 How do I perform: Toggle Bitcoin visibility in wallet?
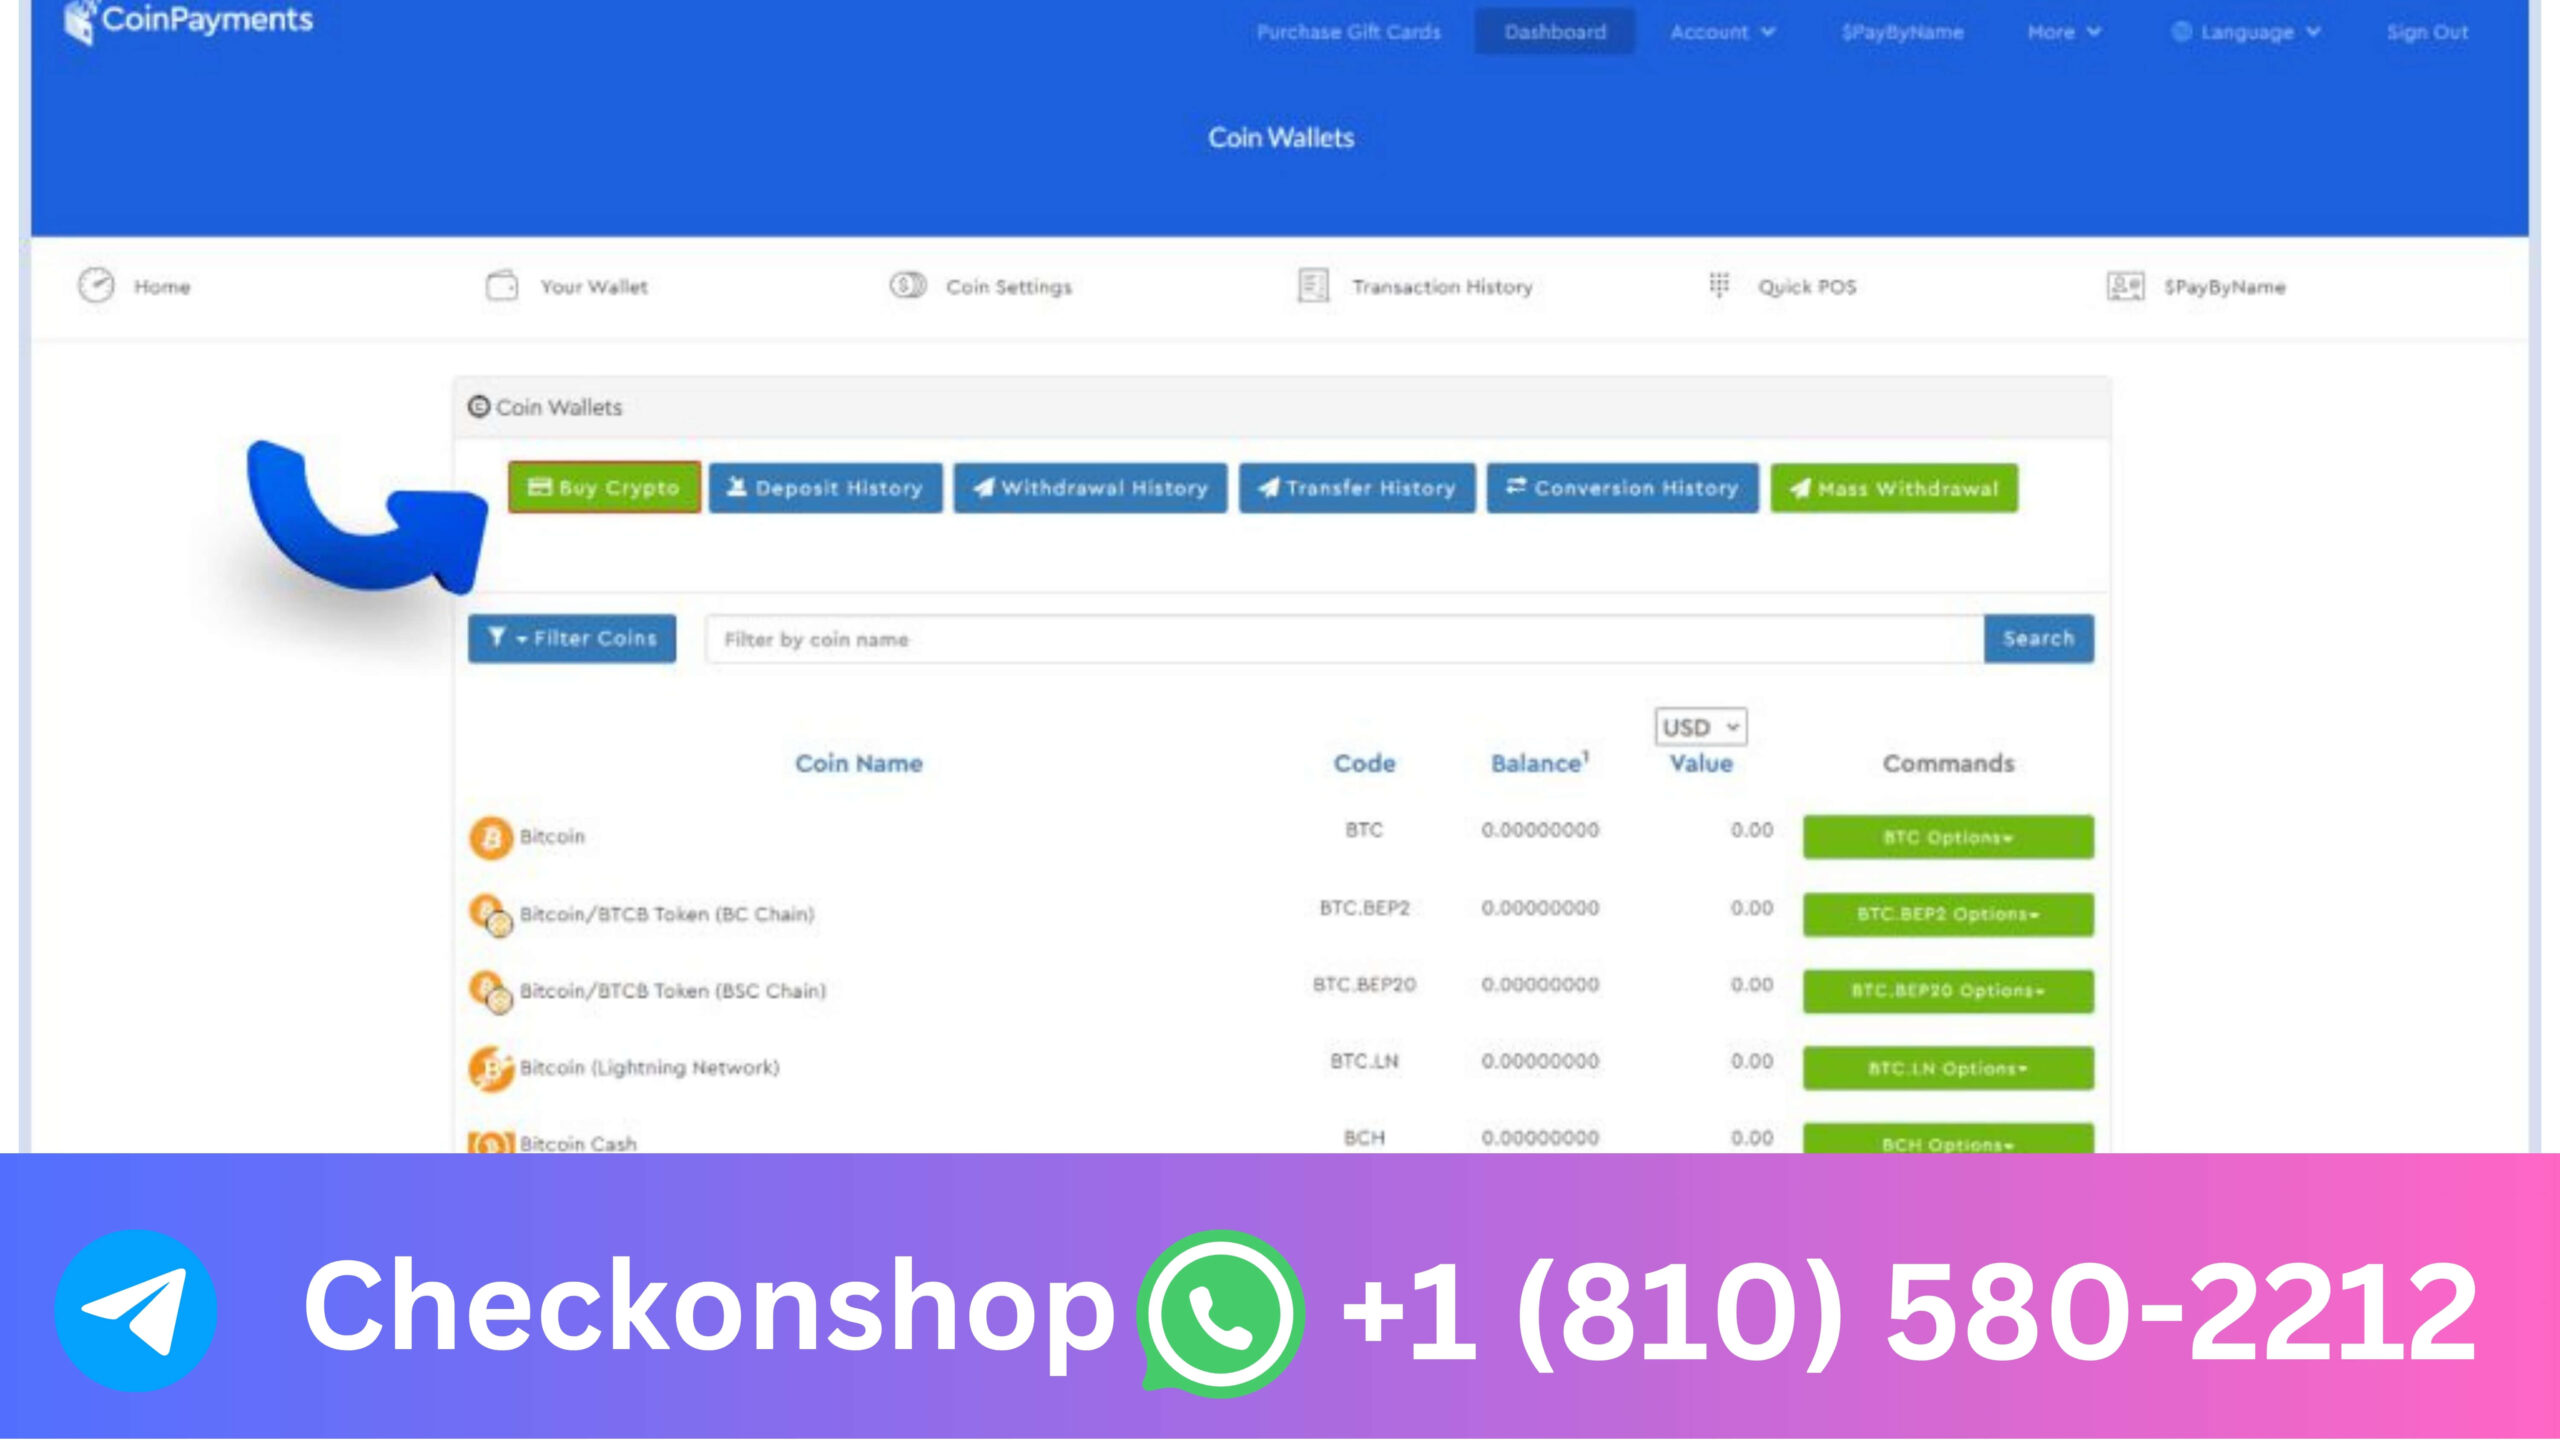[x=1946, y=835]
